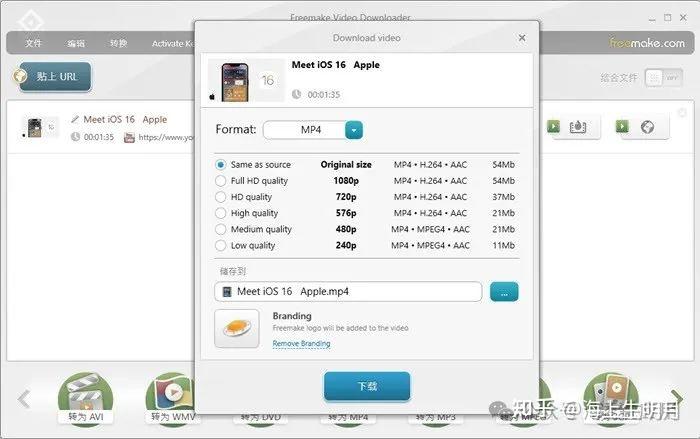This screenshot has width=700, height=439.
Task: Click the film-burn icon in the video row
Action: point(578,127)
